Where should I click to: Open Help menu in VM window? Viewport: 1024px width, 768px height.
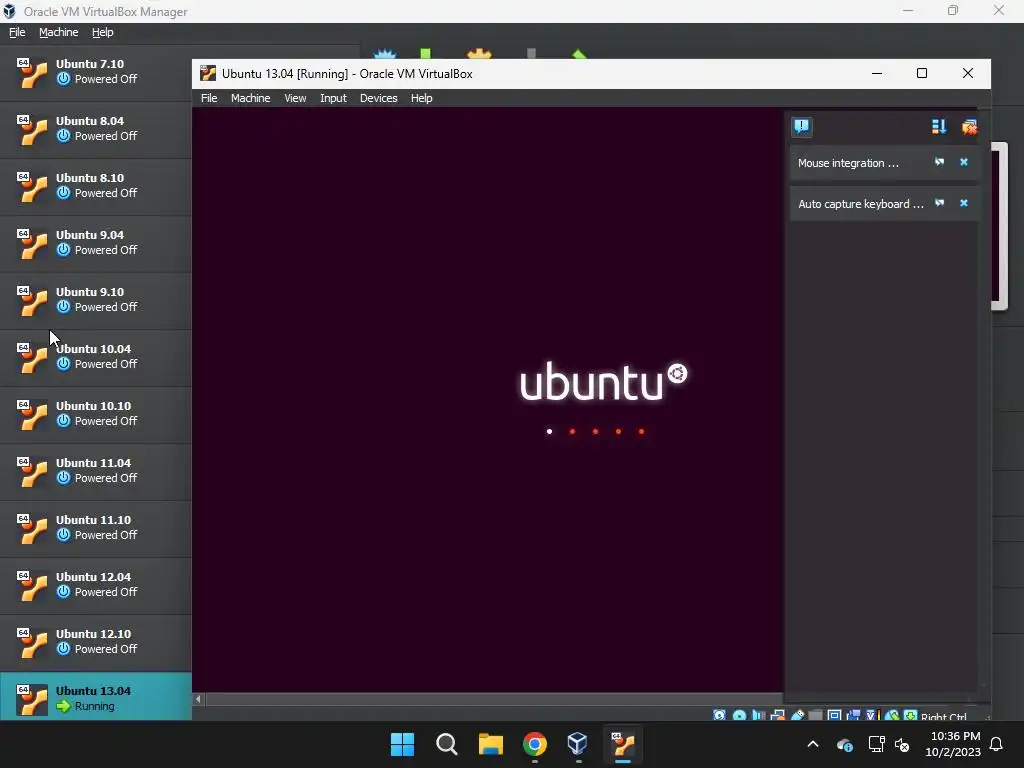[421, 98]
